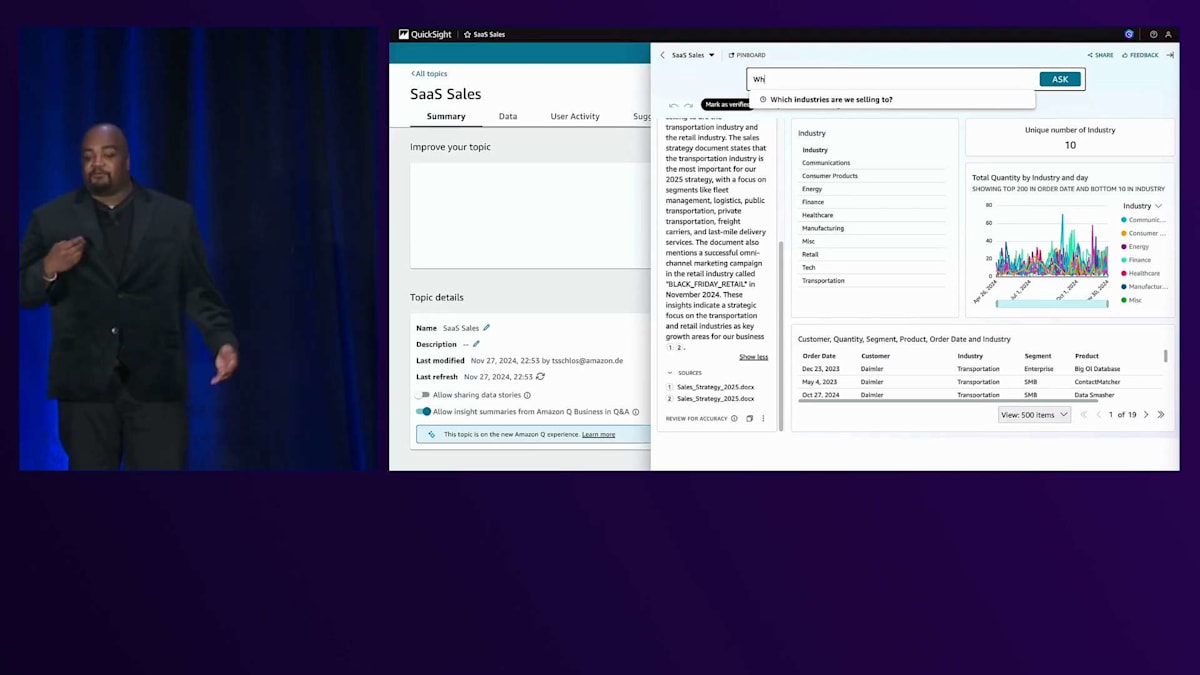Click citation number 2 at end of answer
This screenshot has height=675, width=1200.
tap(678, 347)
